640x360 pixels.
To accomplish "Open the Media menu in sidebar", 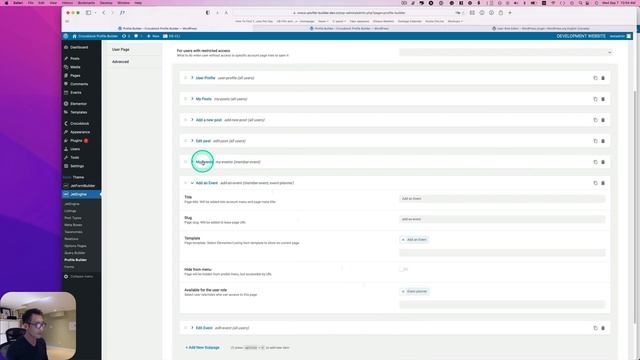I will [75, 67].
